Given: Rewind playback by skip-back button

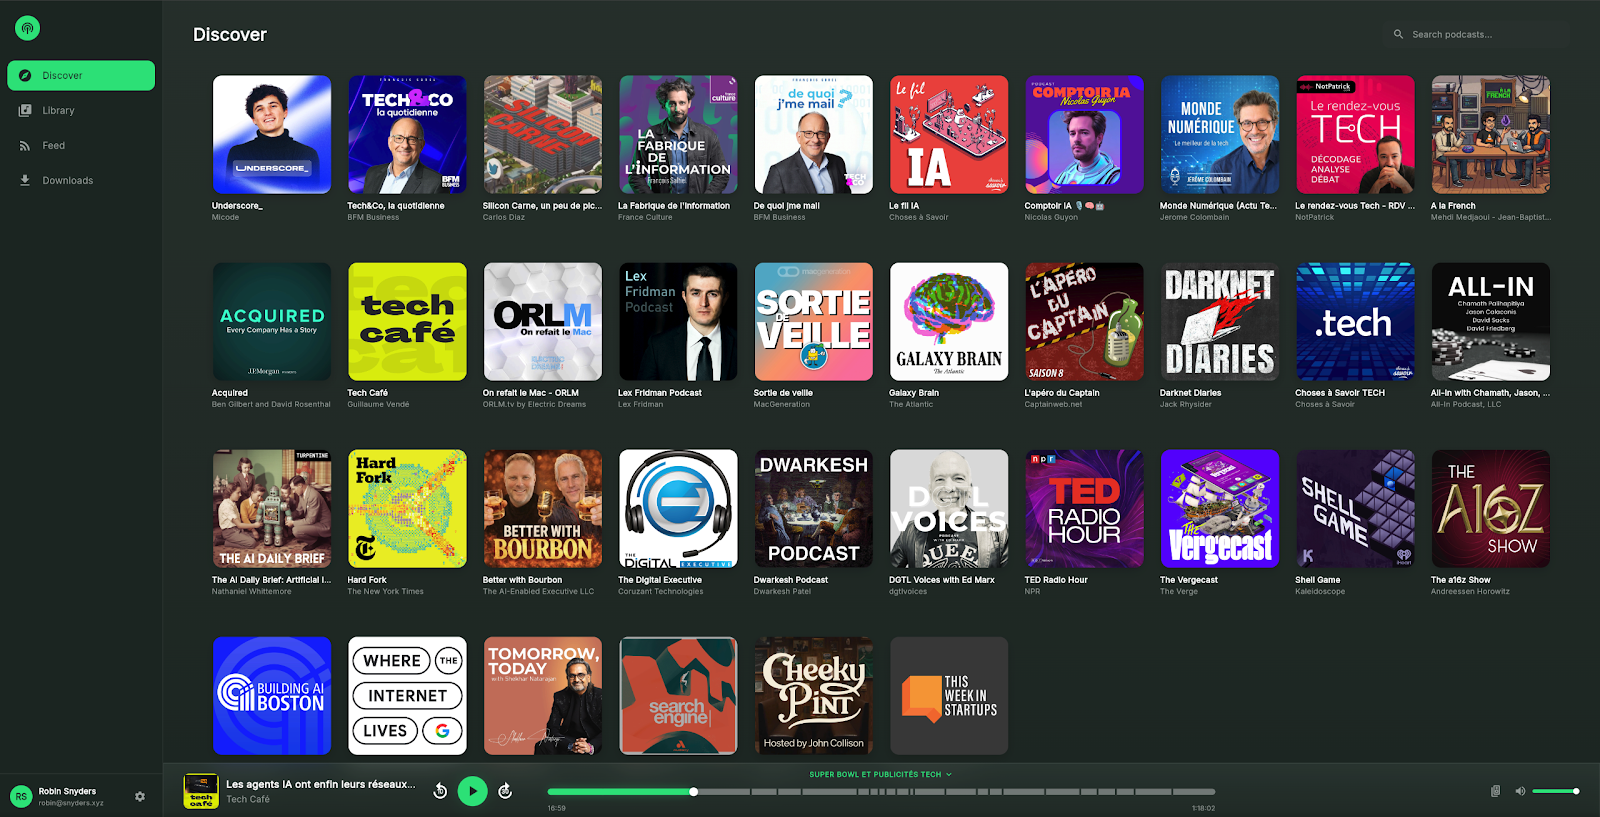Looking at the screenshot, I should tap(440, 791).
